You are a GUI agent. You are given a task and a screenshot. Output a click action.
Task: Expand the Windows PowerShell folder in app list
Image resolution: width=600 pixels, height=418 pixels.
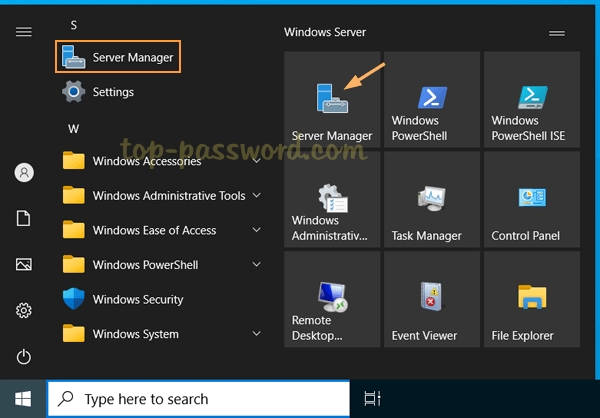click(257, 265)
